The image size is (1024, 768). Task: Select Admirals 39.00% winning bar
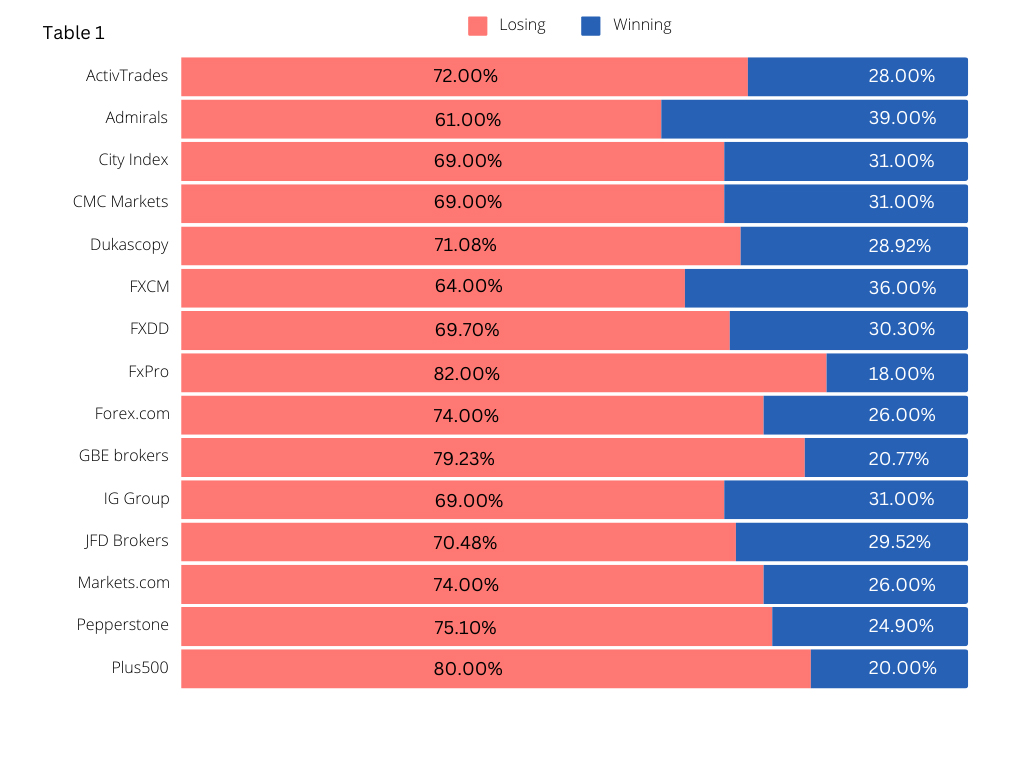814,119
